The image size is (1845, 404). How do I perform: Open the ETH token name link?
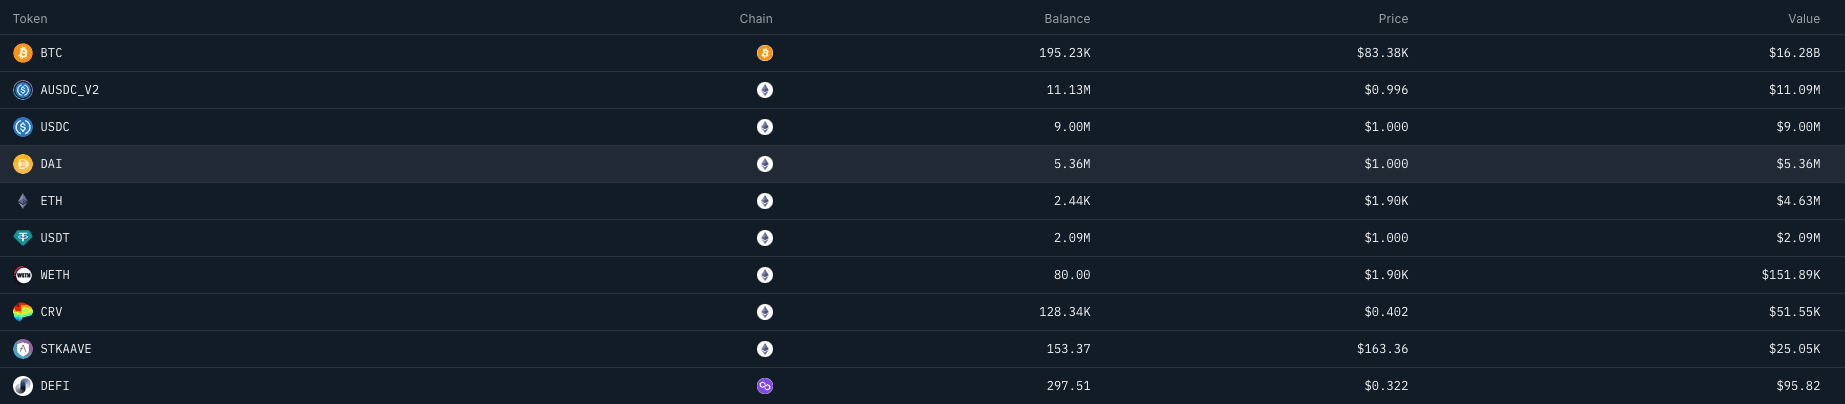tap(52, 201)
